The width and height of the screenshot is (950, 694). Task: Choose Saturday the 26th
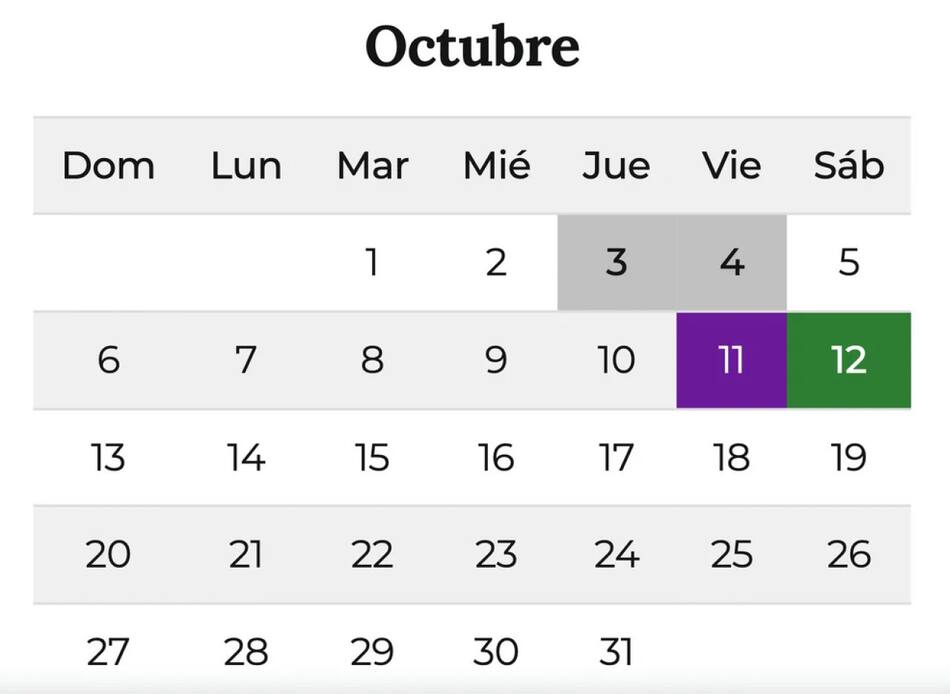(848, 554)
